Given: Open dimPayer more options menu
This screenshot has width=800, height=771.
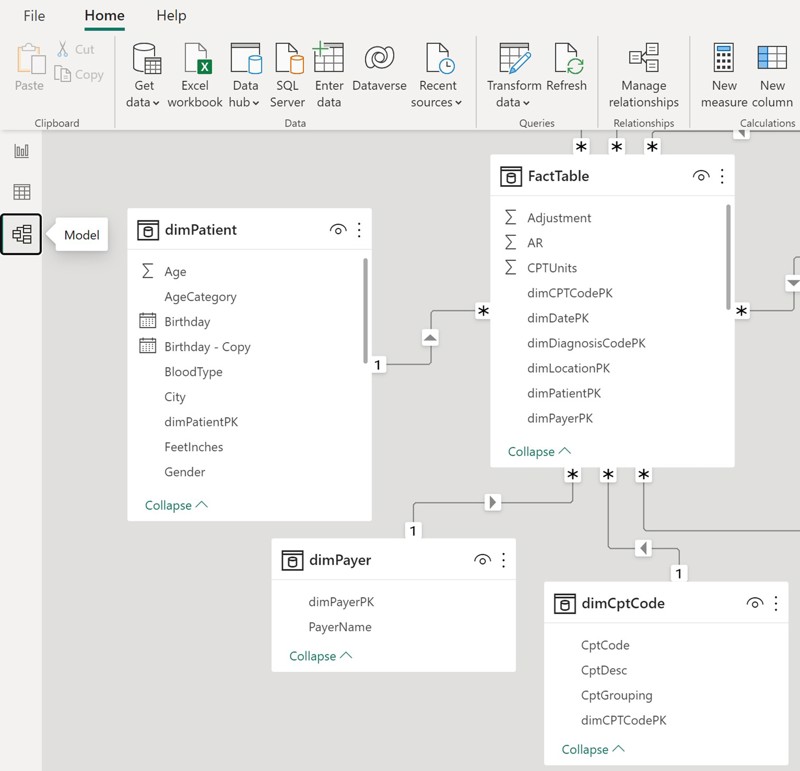Looking at the screenshot, I should click(x=504, y=560).
